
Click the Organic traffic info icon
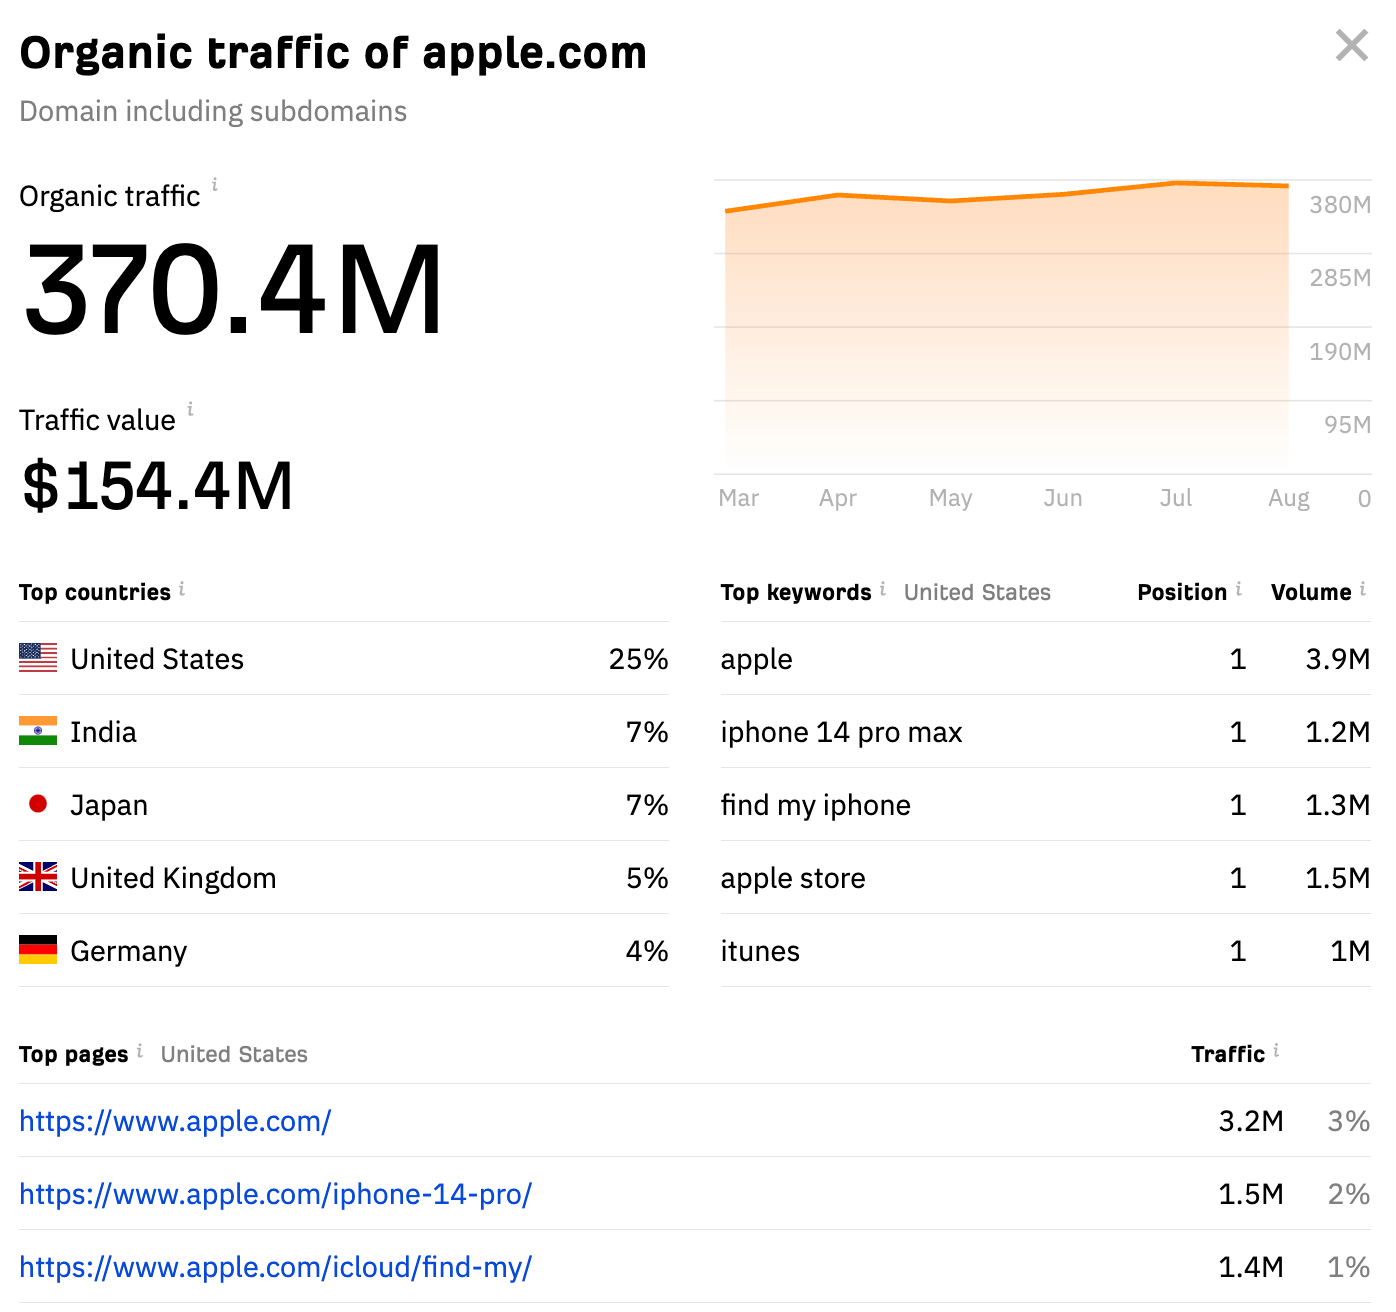pos(216,184)
